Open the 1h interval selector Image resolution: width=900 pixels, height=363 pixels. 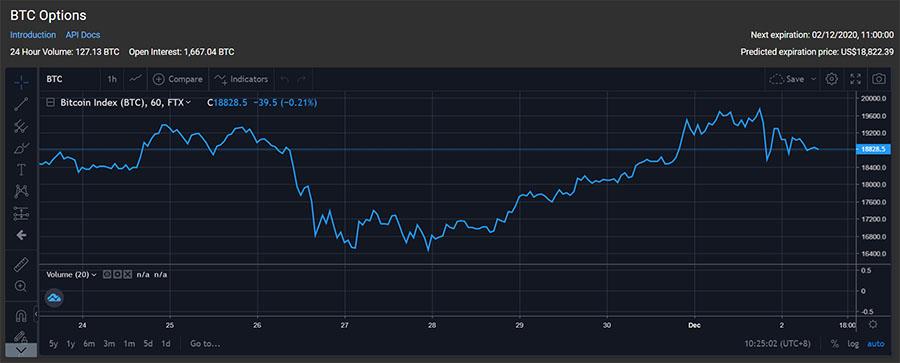pos(112,79)
